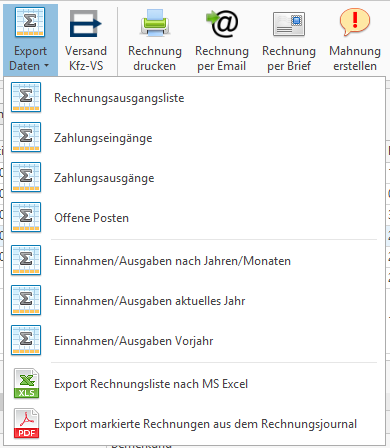The width and height of the screenshot is (390, 448).
Task: Click the Export Daten toolbar button
Action: pos(30,40)
